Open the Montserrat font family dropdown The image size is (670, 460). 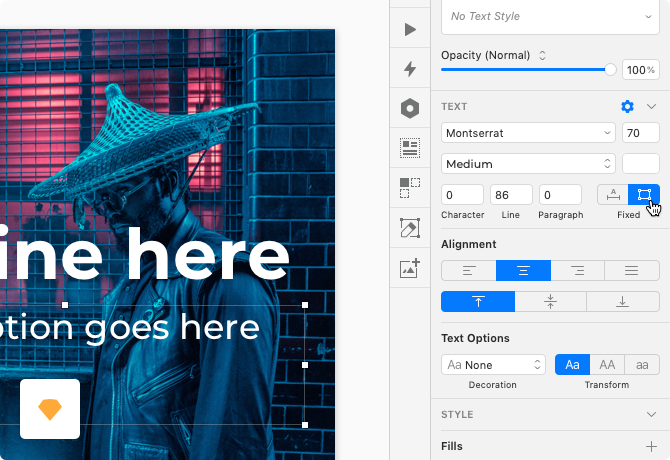tap(528, 133)
